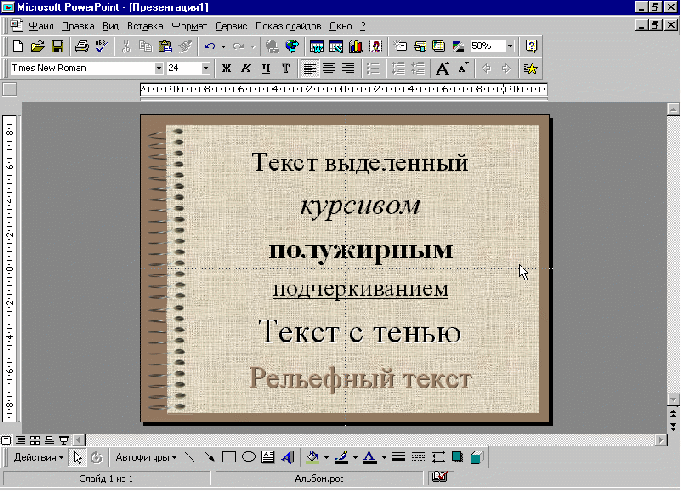Open the Office Assistant help icon
The image size is (681, 491).
coord(531,46)
